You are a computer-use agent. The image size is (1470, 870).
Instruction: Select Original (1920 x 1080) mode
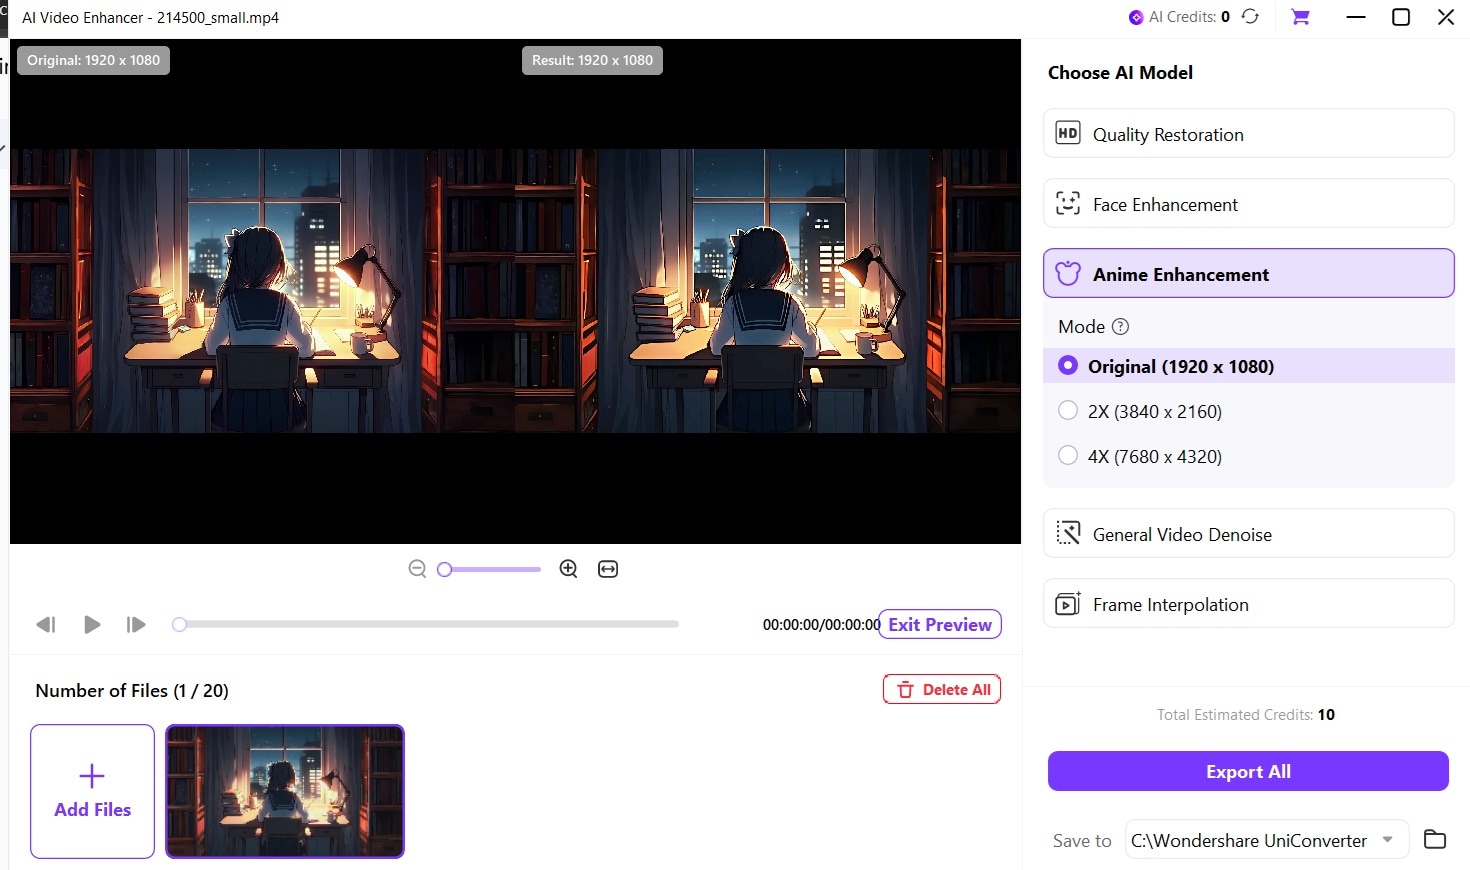[x=1249, y=366]
